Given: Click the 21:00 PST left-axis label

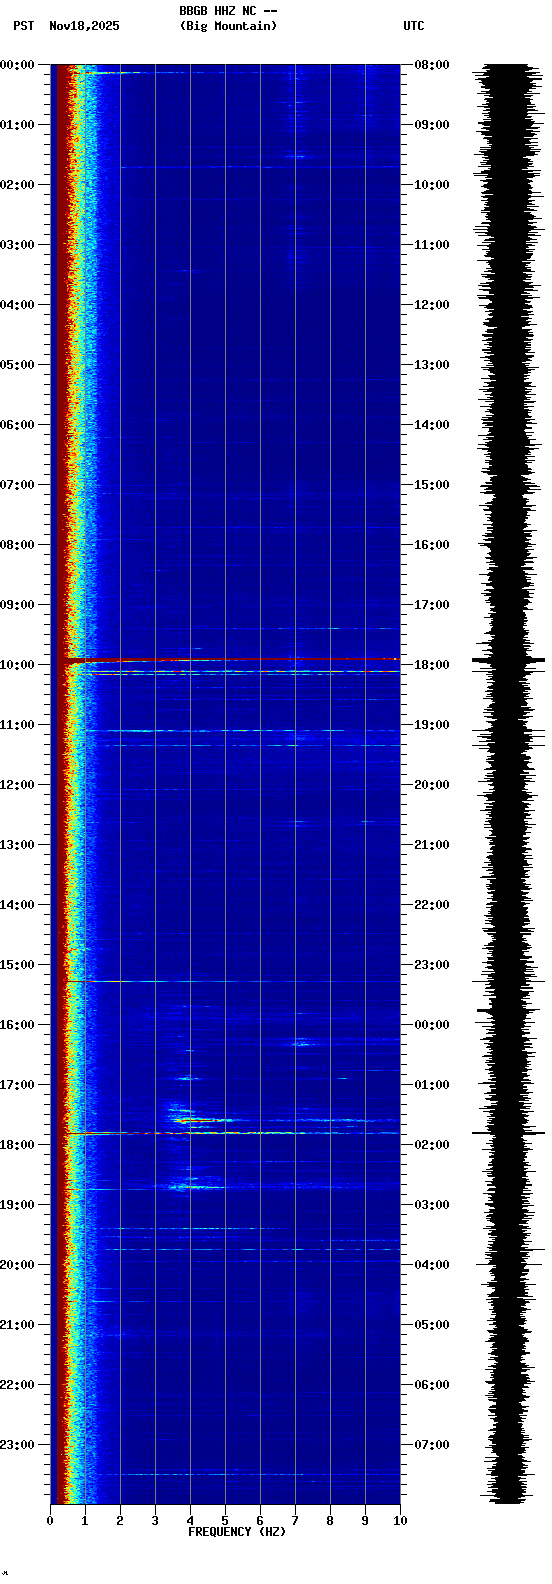Looking at the screenshot, I should (x=17, y=1325).
